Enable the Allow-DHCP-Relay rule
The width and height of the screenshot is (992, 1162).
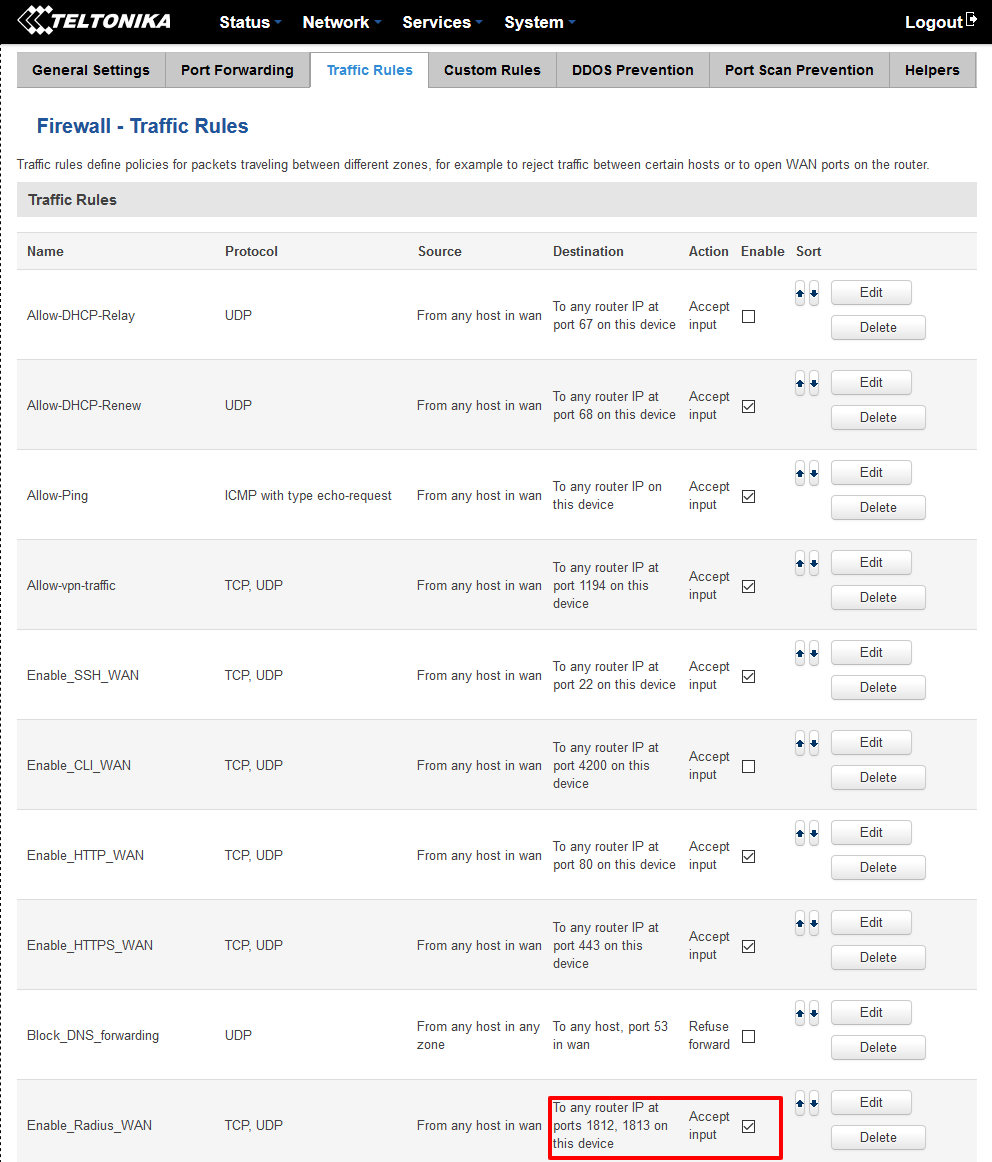pos(748,316)
